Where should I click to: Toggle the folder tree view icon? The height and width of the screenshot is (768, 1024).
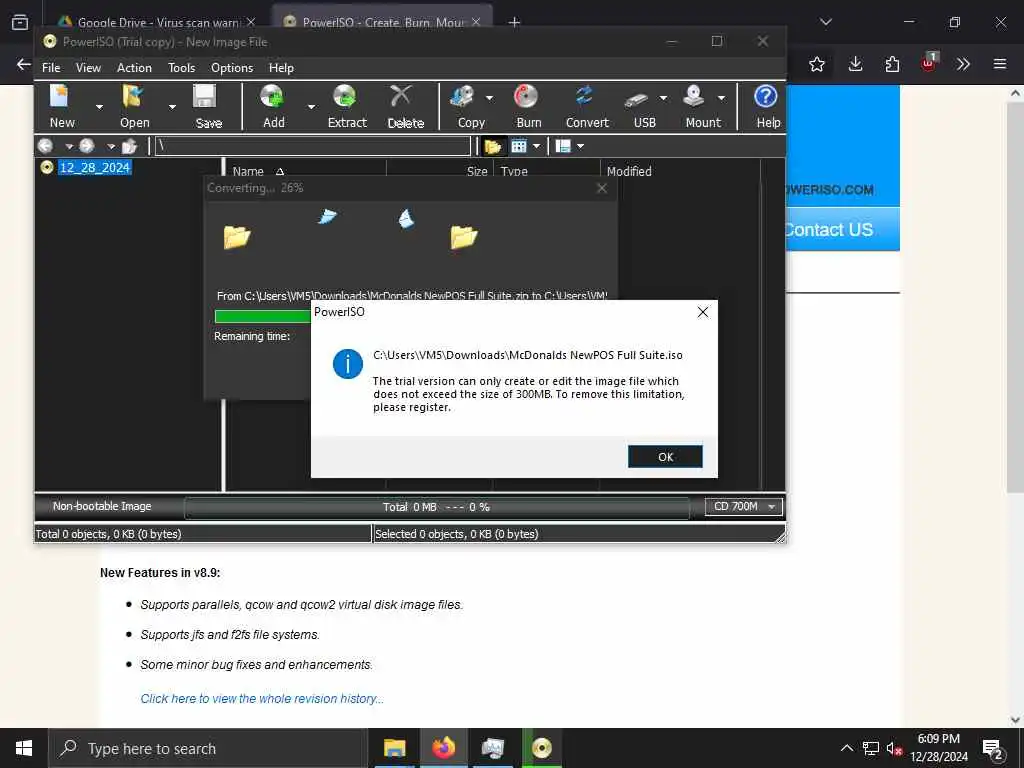pyautogui.click(x=492, y=146)
